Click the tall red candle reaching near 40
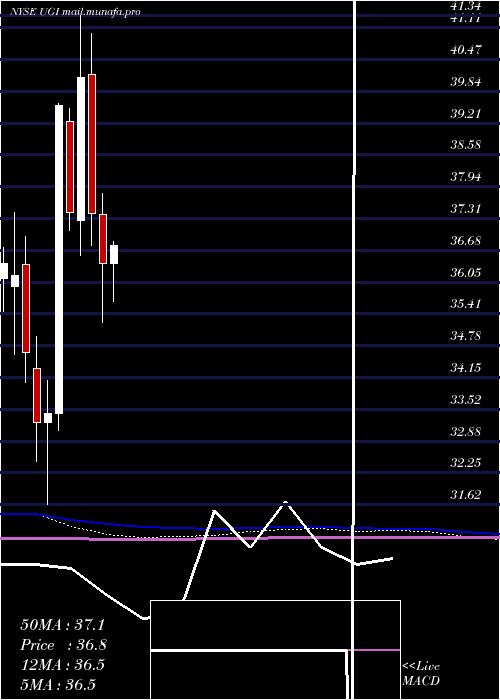 pos(92,144)
